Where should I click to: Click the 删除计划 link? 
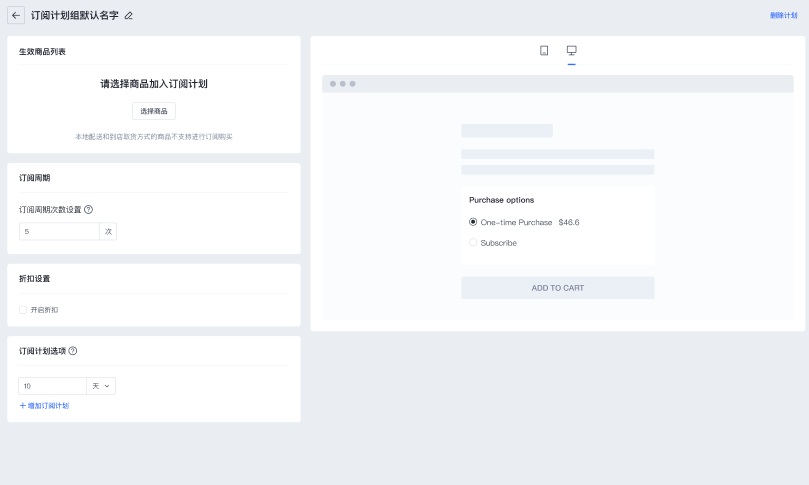(x=783, y=16)
